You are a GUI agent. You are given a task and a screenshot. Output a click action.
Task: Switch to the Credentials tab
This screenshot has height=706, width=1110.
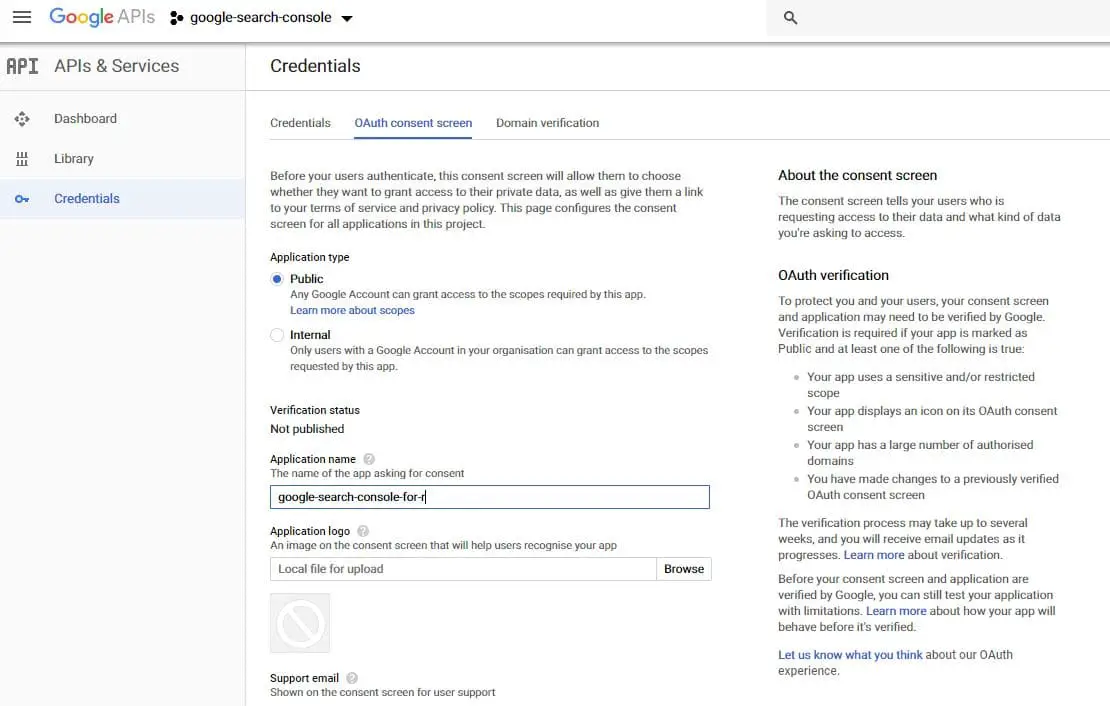(300, 123)
